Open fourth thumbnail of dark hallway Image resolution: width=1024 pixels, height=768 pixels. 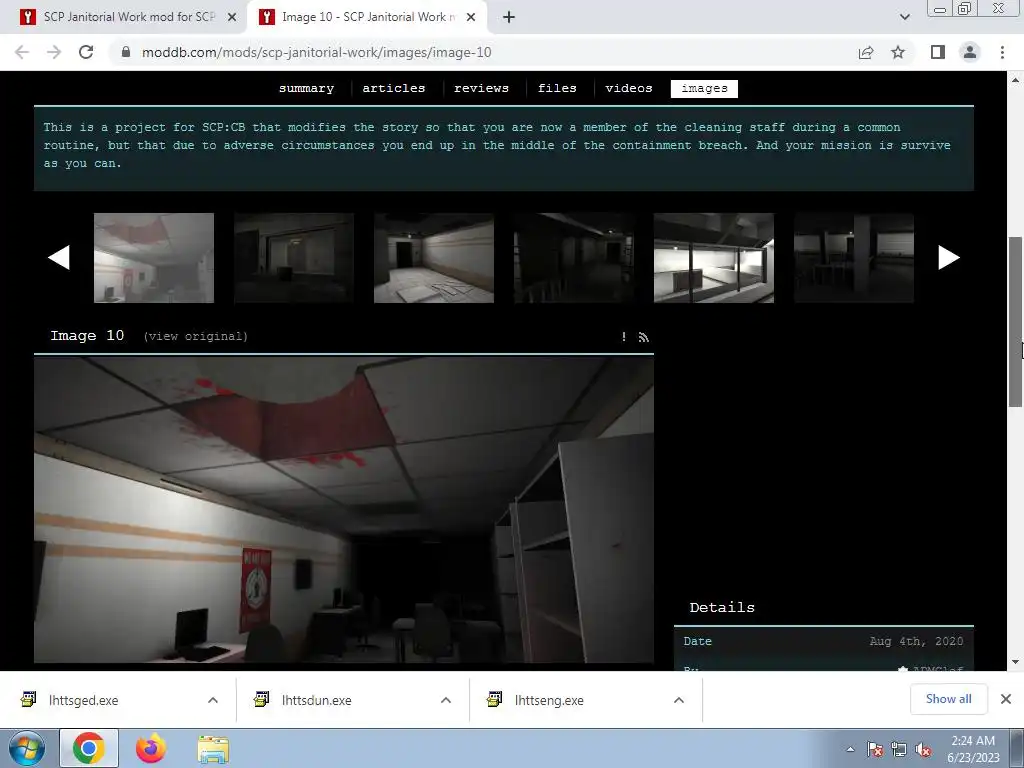pos(574,258)
